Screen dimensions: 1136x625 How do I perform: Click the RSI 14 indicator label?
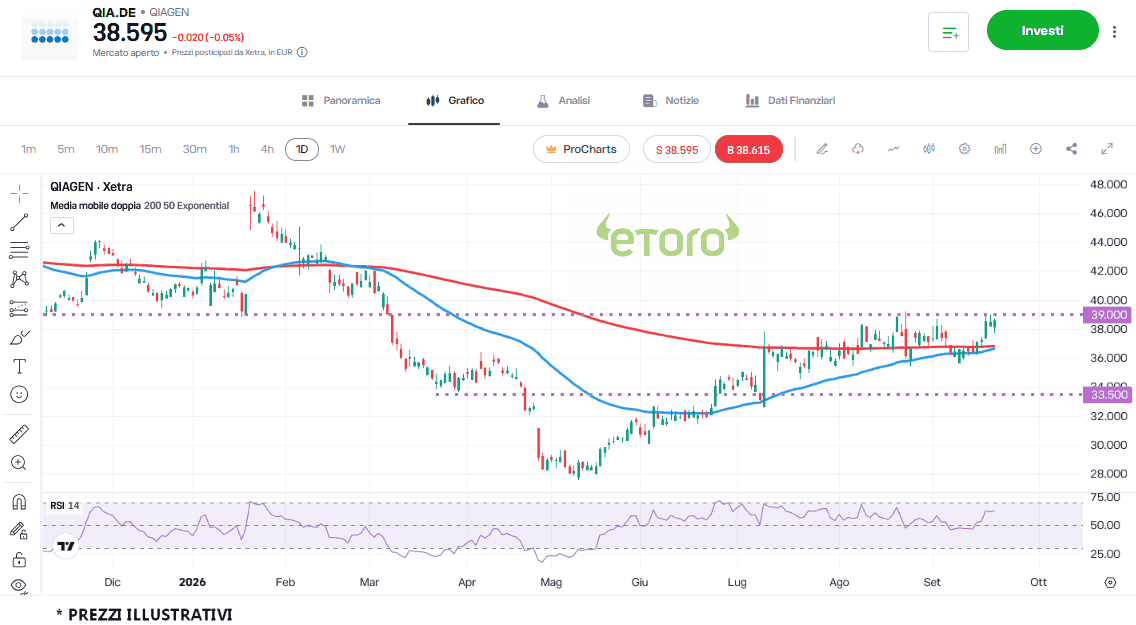64,506
